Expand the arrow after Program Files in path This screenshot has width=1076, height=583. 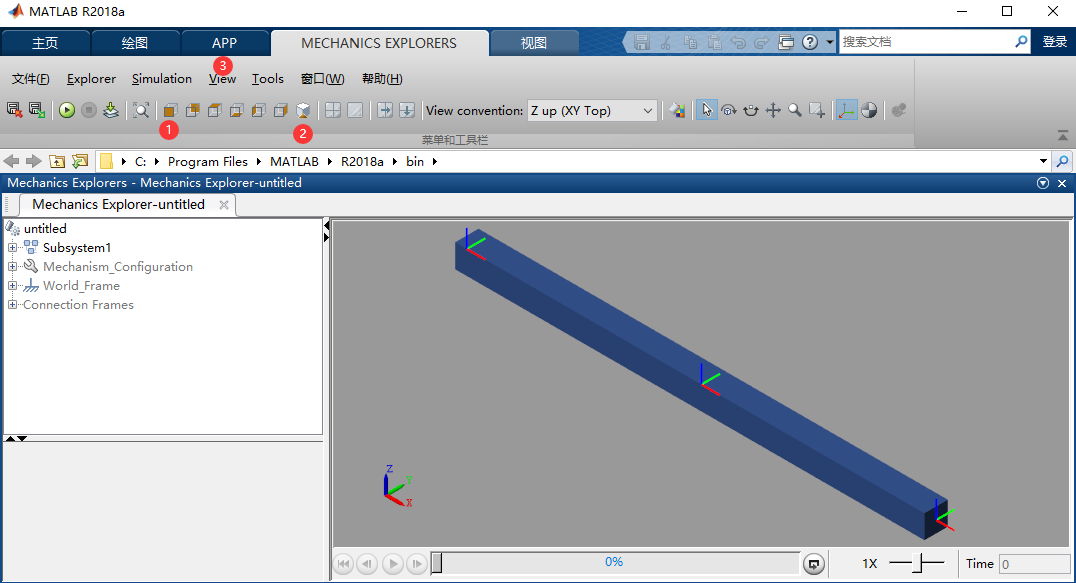point(259,161)
